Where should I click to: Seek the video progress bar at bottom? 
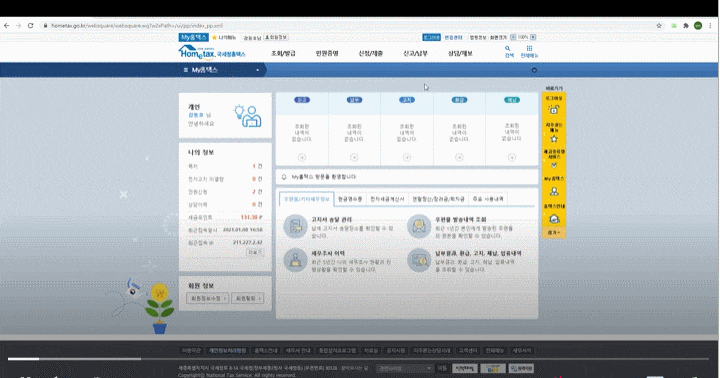[x=358, y=359]
